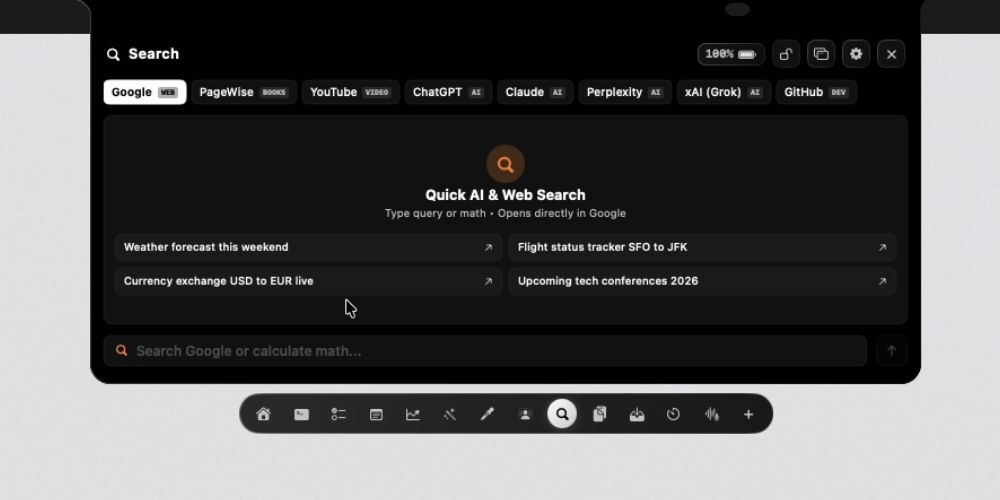Viewport: 1000px width, 500px height.
Task: Click the arrow on Flight status suggestion
Action: 883,247
